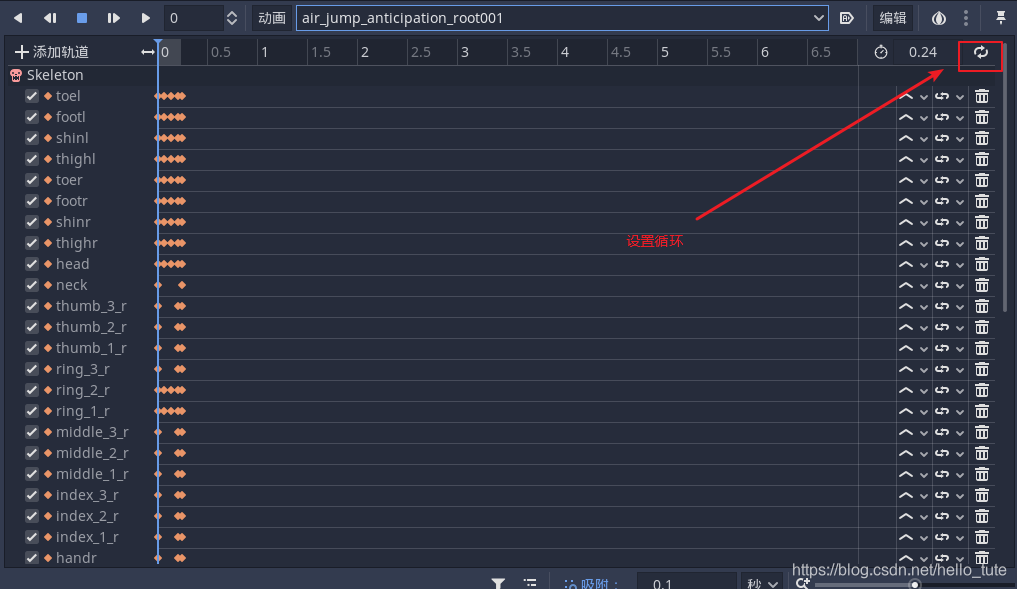This screenshot has height=589, width=1017.
Task: Expand loop wrap dropdown arrow for toer track
Action: [960, 181]
